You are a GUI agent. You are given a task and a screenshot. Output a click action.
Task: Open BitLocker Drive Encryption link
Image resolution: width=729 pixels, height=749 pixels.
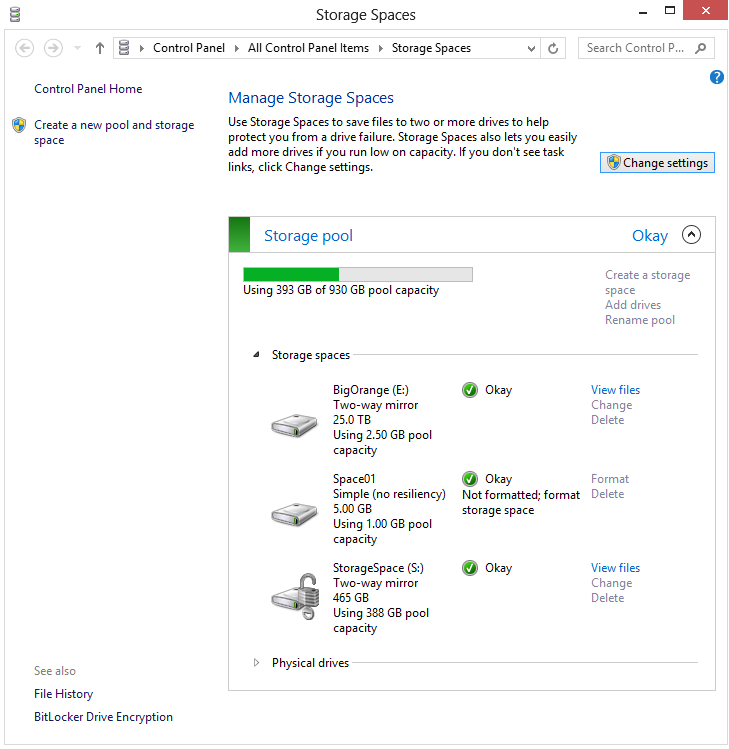pyautogui.click(x=103, y=717)
